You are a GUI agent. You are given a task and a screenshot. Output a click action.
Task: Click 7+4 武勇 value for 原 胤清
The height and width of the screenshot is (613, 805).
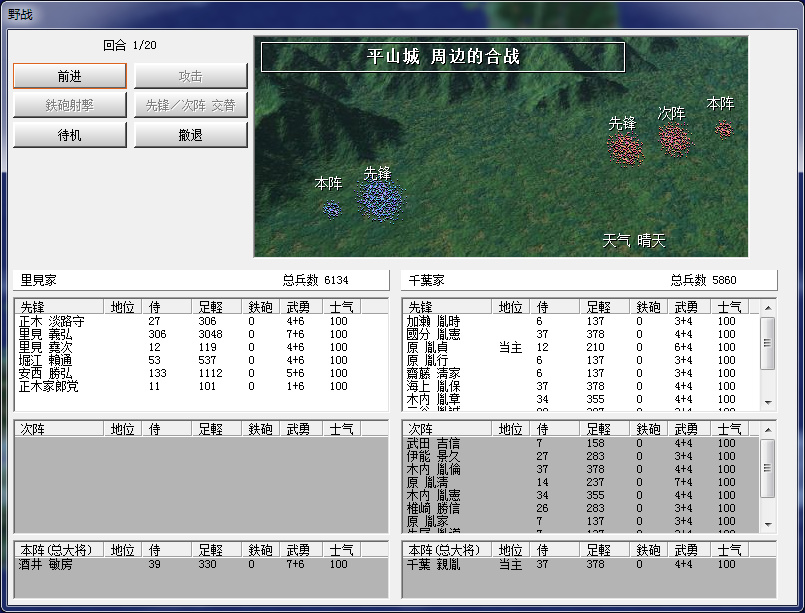click(683, 482)
